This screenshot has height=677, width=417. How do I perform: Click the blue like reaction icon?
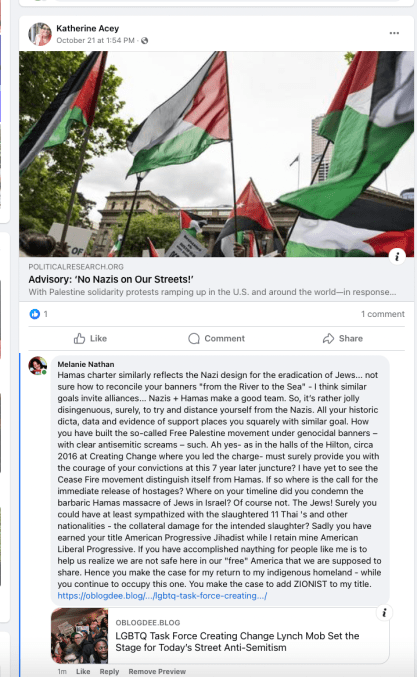click(x=35, y=314)
